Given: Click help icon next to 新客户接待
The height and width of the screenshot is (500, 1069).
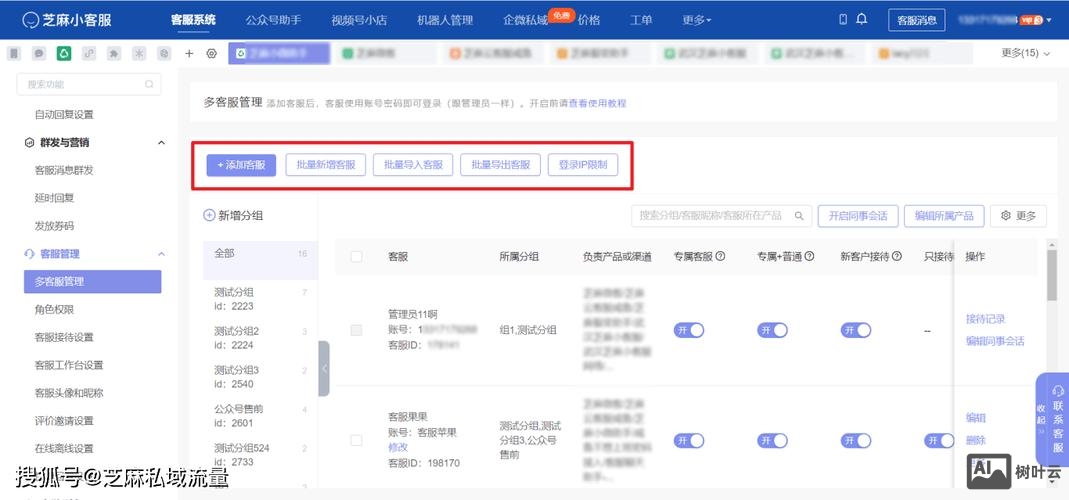Looking at the screenshot, I should pyautogui.click(x=897, y=256).
